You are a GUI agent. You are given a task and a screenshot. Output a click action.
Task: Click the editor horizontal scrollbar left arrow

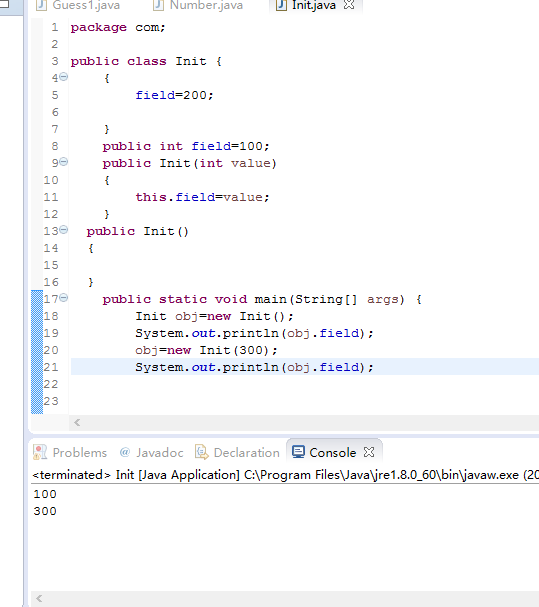click(x=77, y=422)
